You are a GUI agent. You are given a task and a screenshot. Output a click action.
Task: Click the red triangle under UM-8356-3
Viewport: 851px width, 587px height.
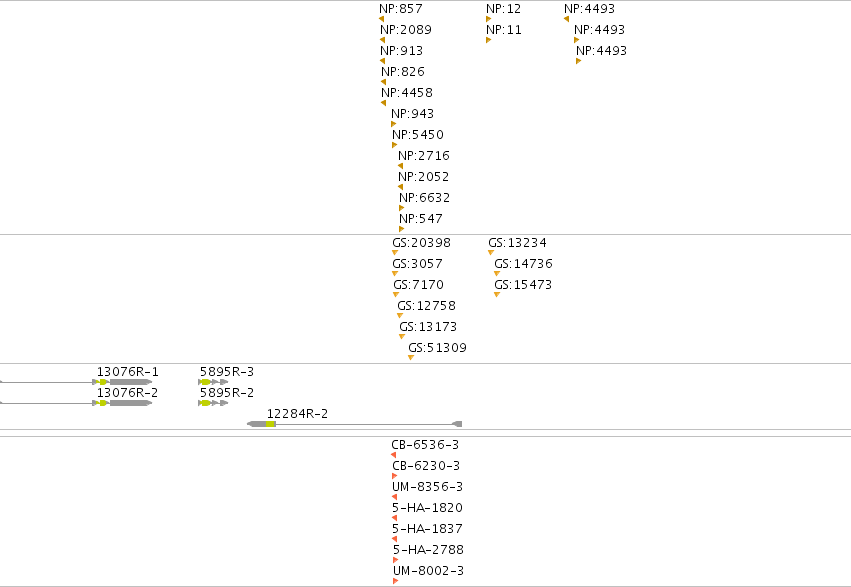point(394,497)
